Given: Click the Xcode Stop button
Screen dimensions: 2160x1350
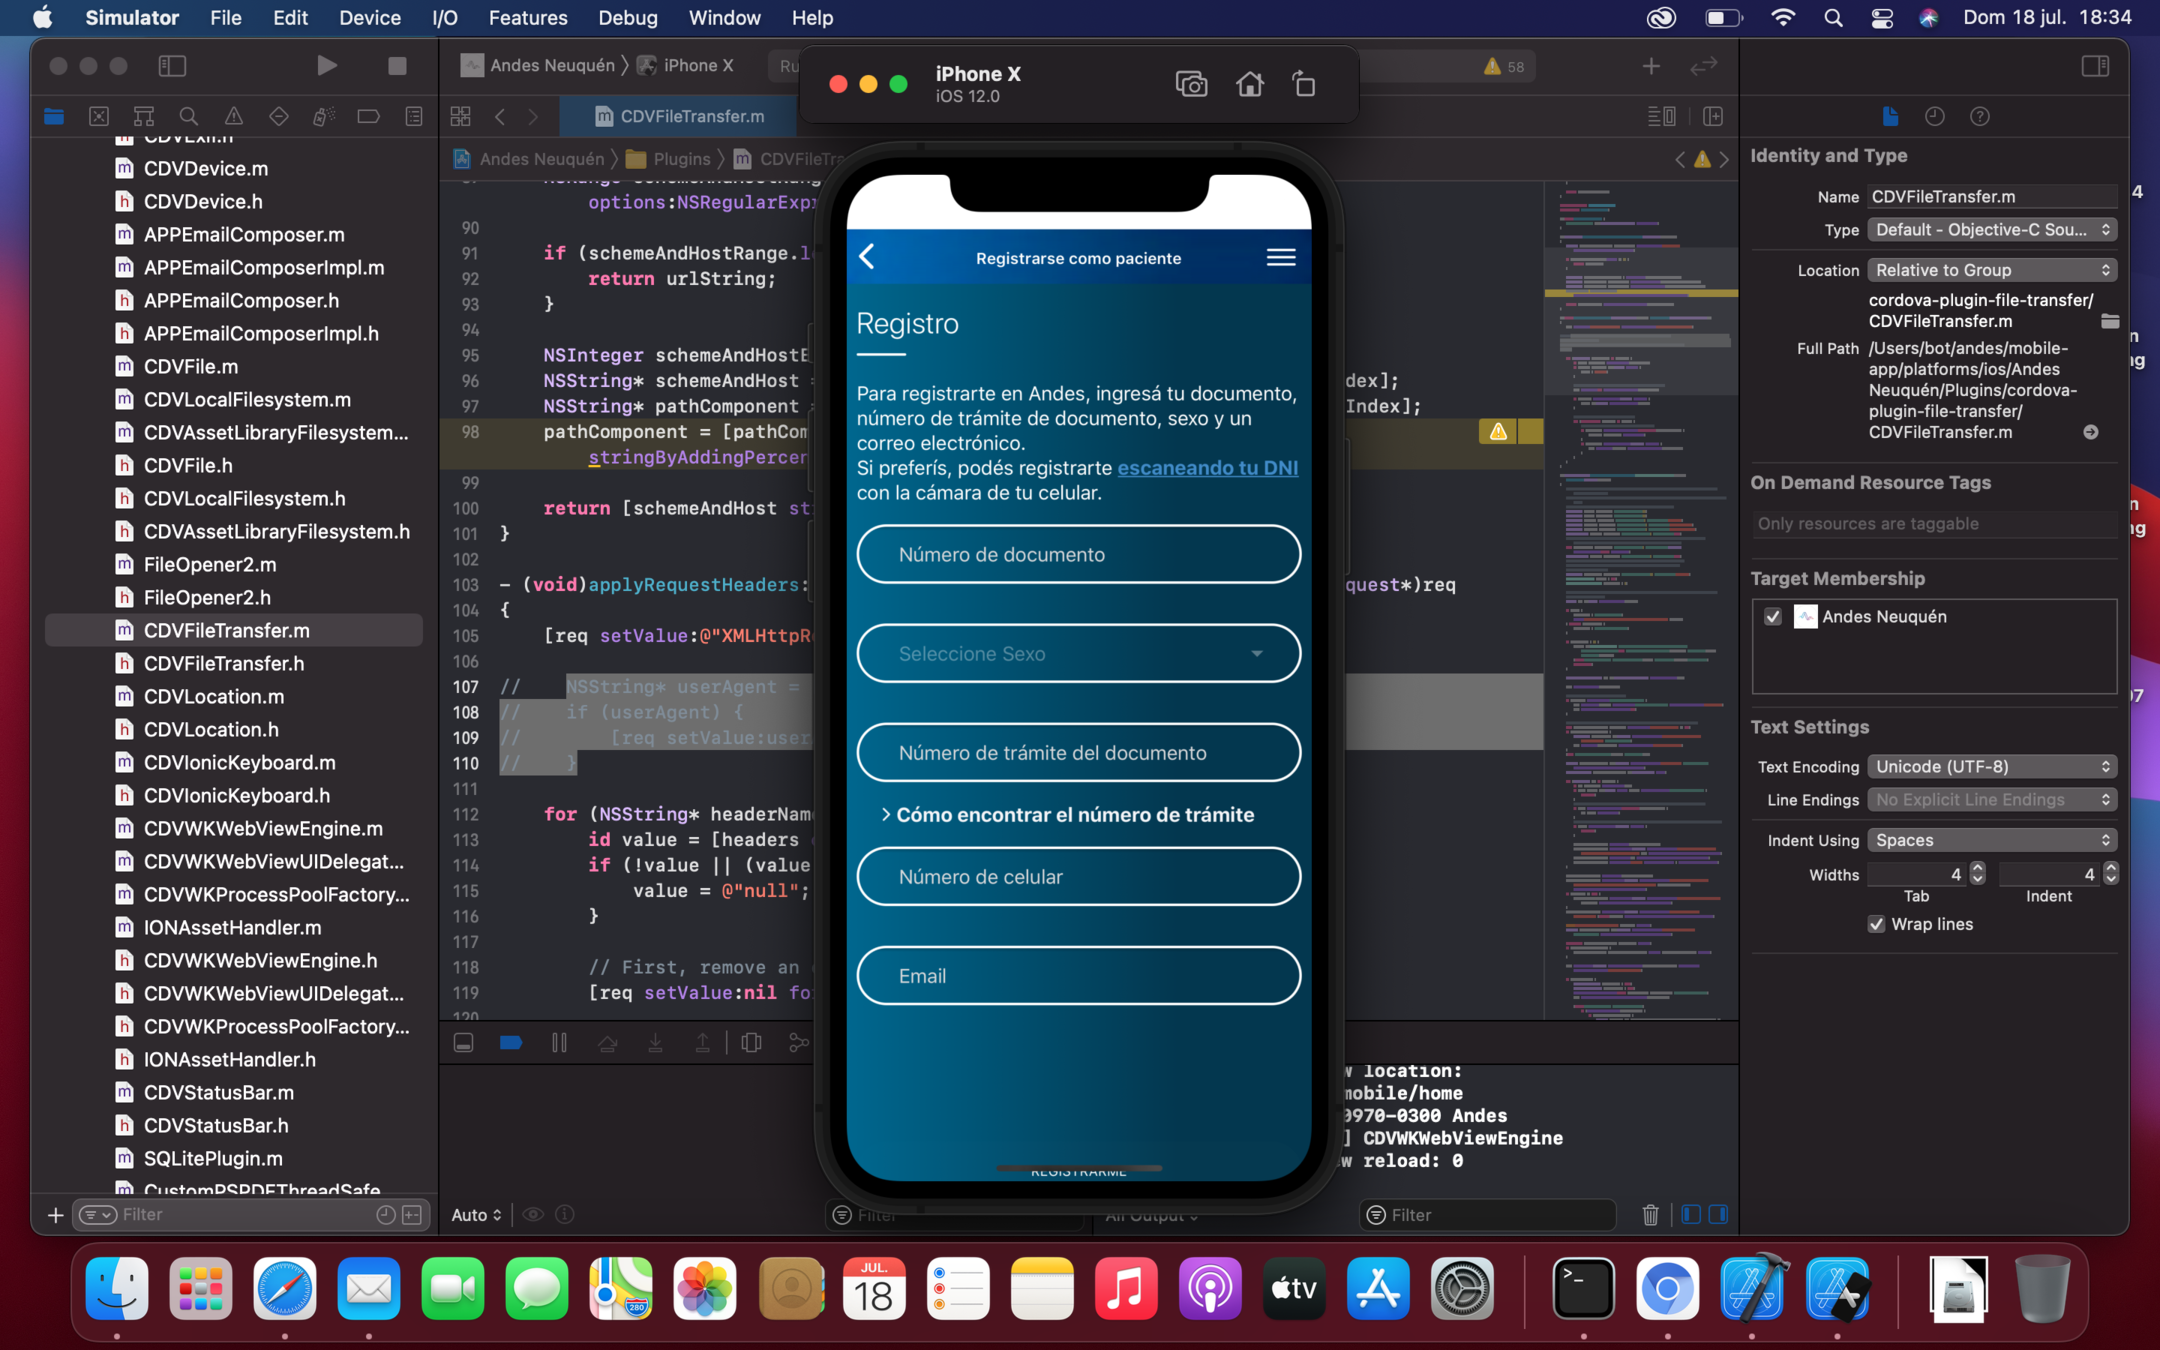Looking at the screenshot, I should coord(397,66).
